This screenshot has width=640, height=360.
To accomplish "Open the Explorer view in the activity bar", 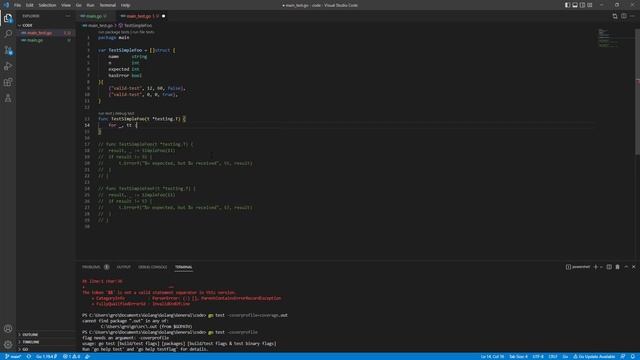I will (x=8, y=18).
